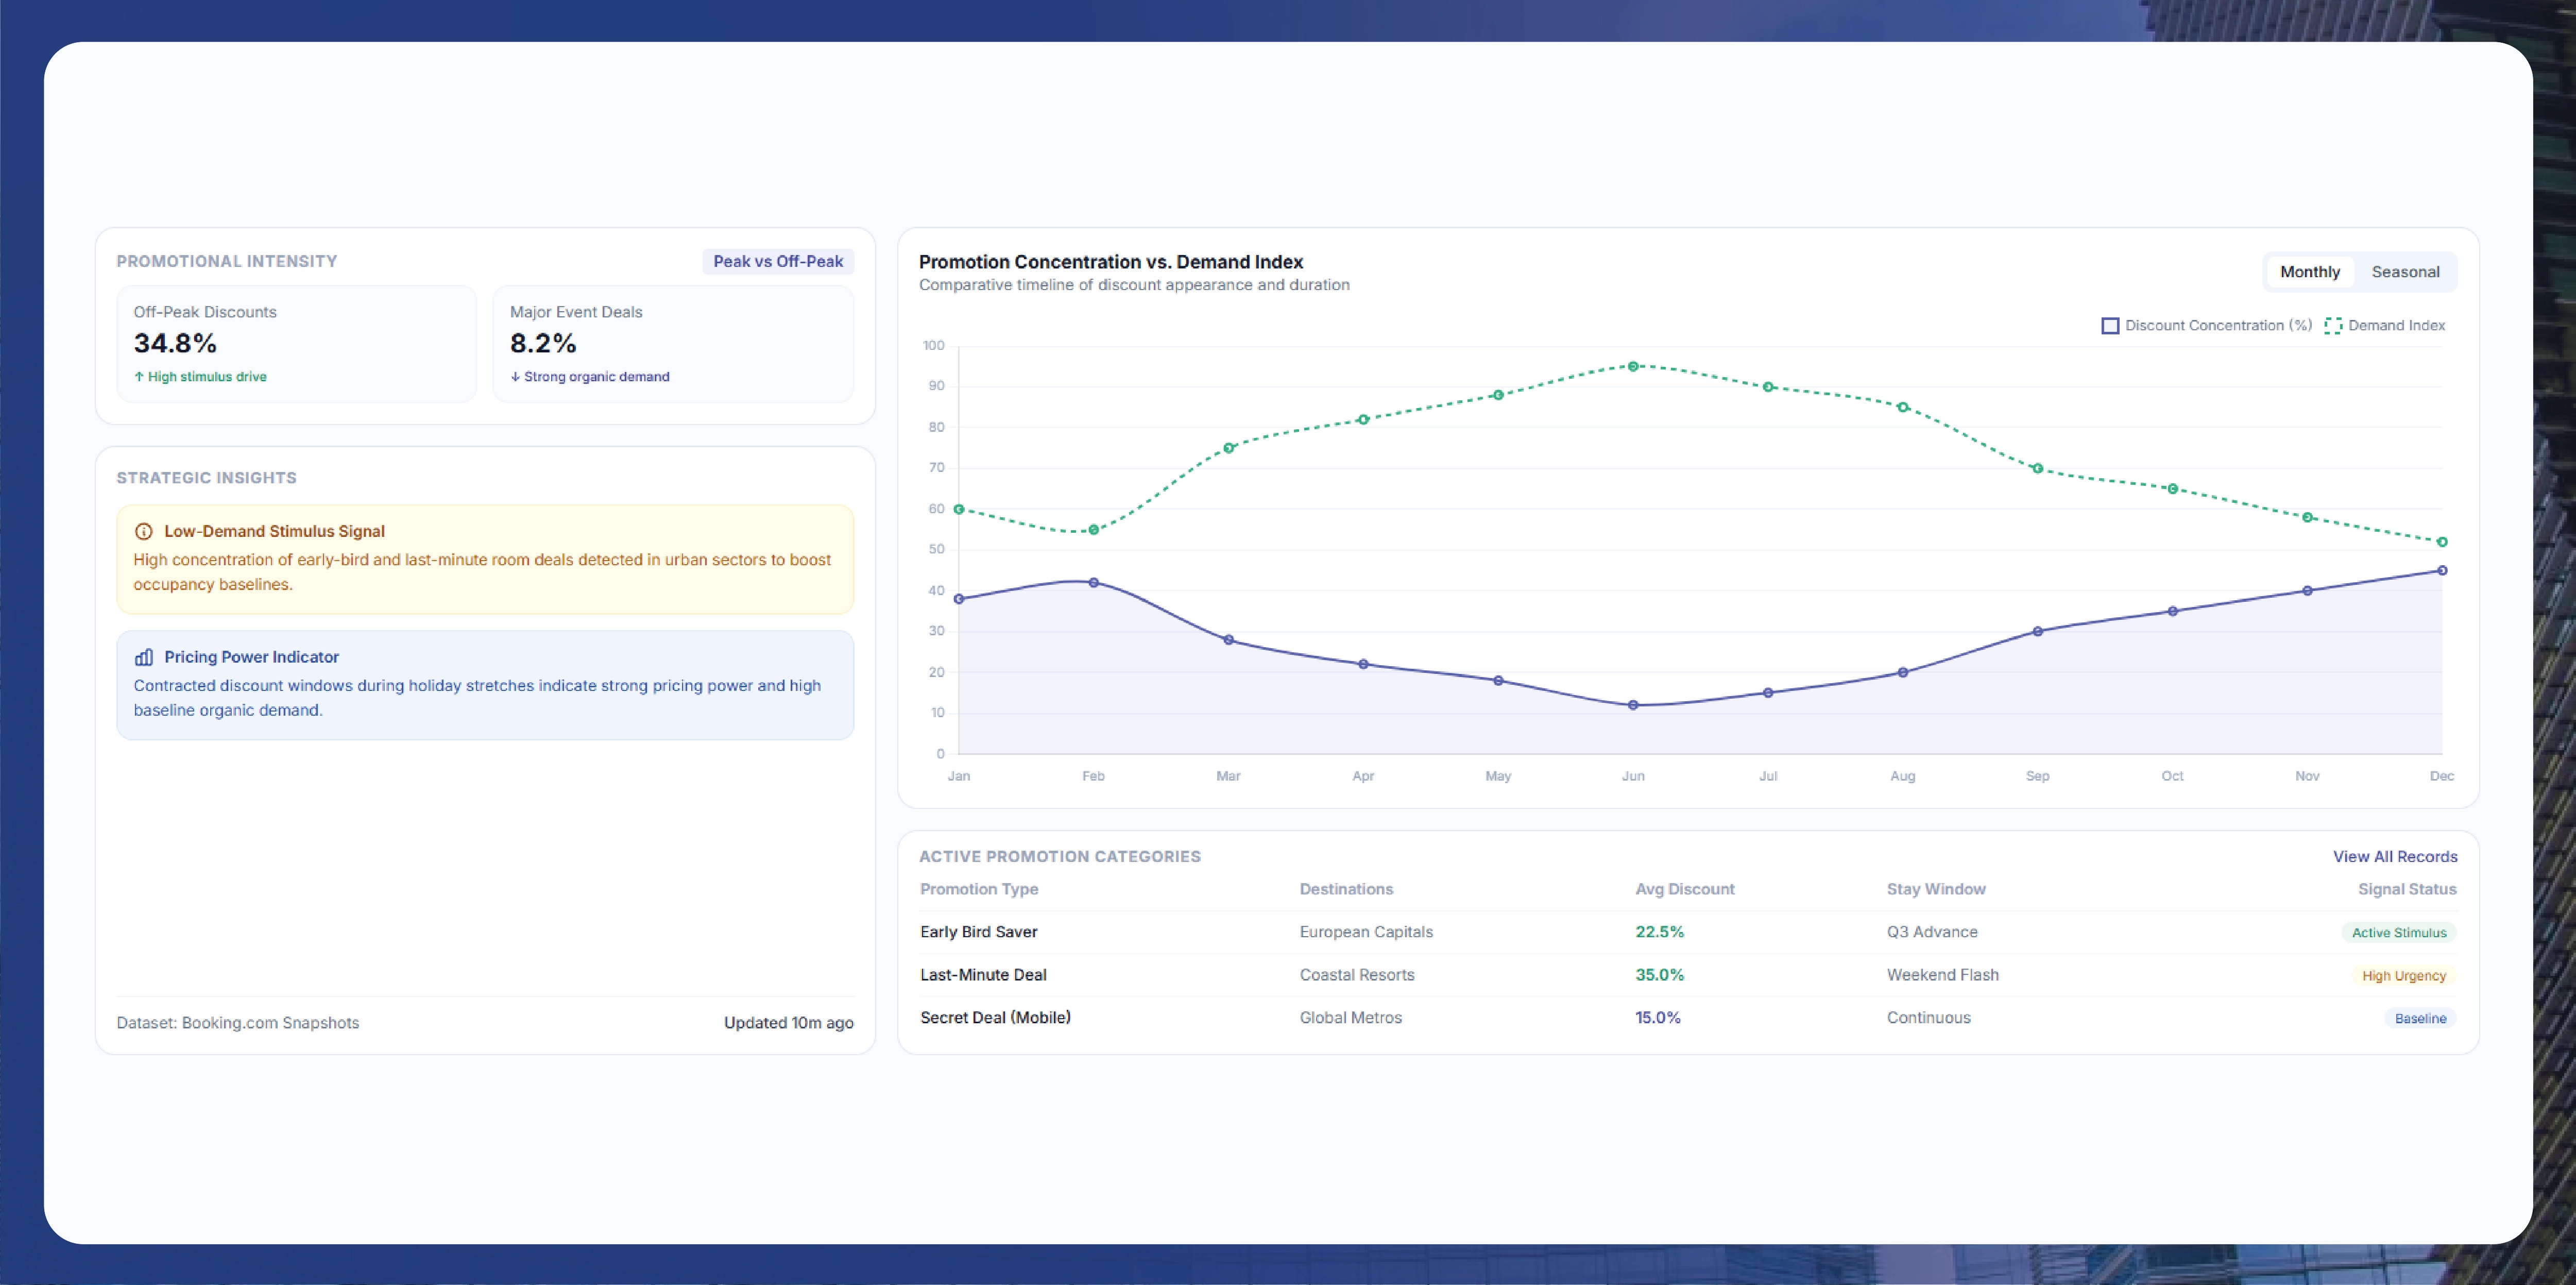
Task: Click the 8.2% Major Event Deals value
Action: (543, 344)
